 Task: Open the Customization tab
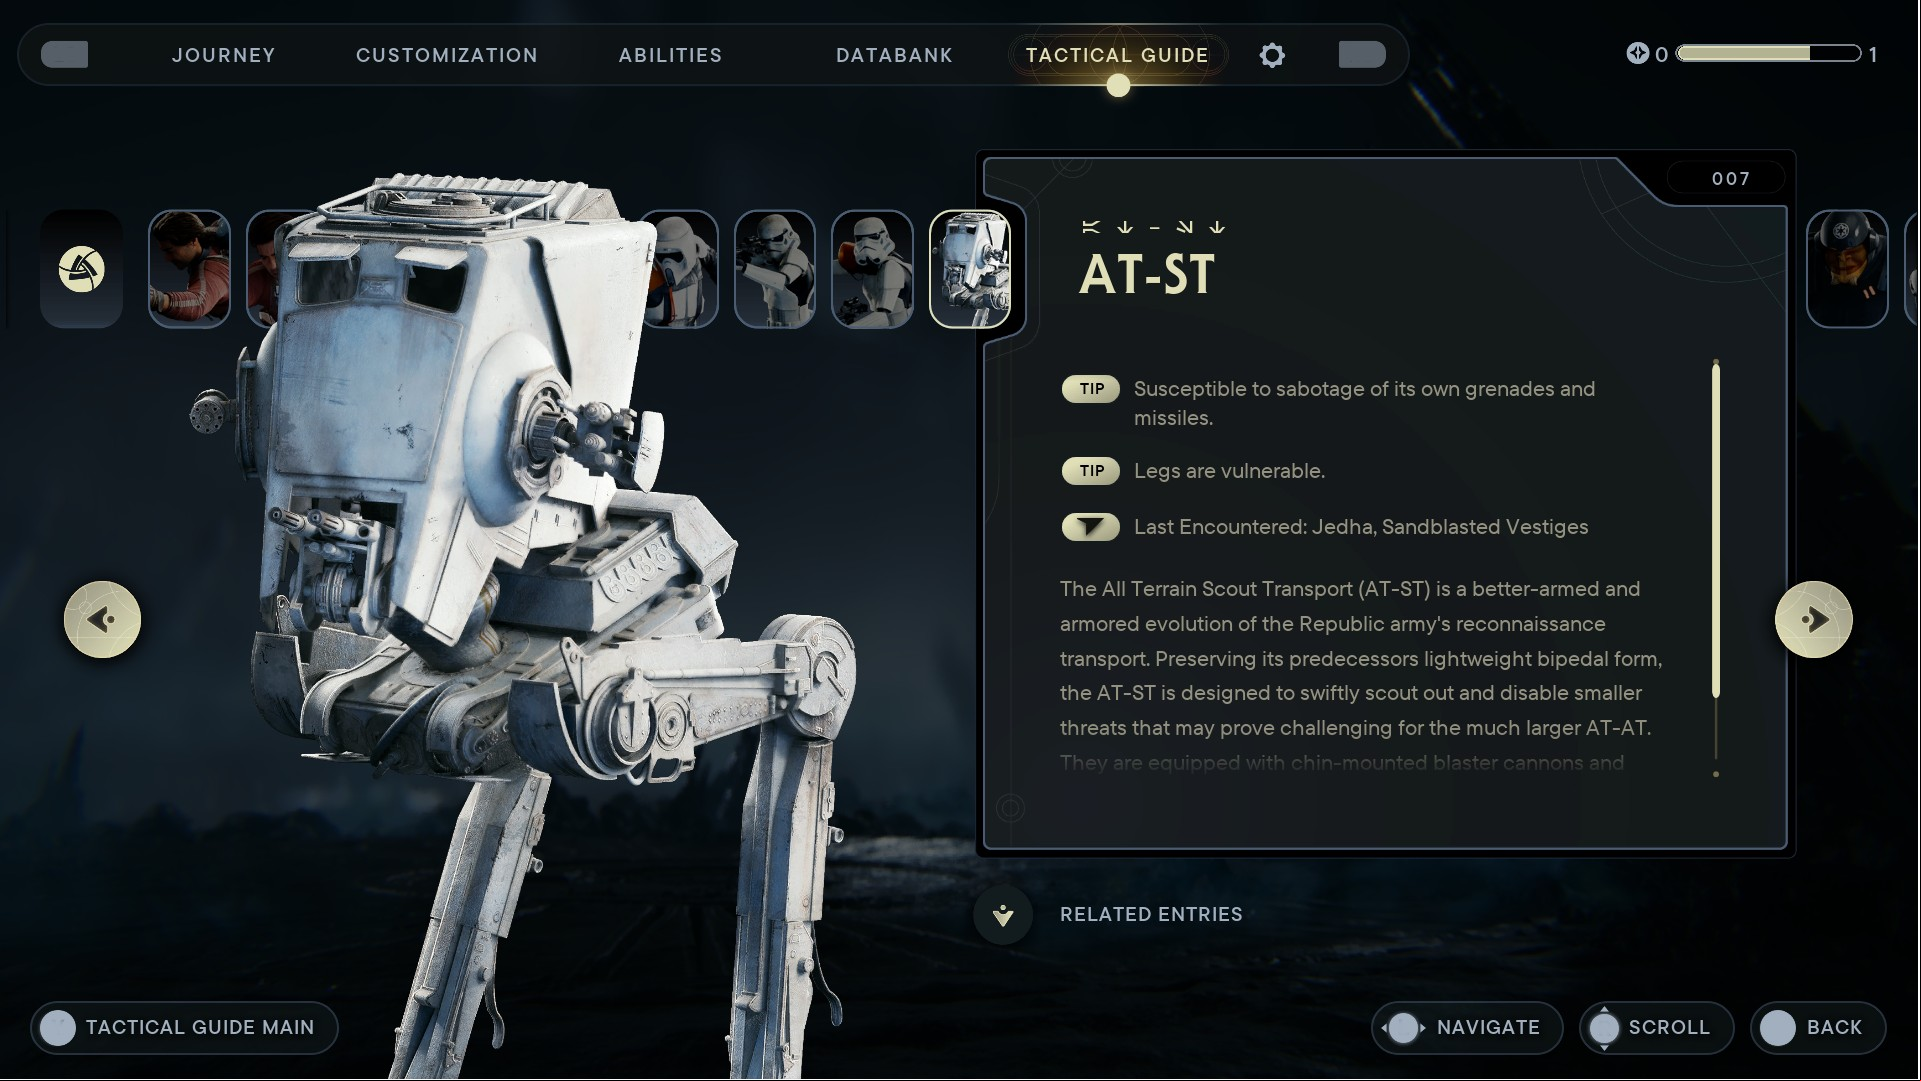tap(447, 55)
